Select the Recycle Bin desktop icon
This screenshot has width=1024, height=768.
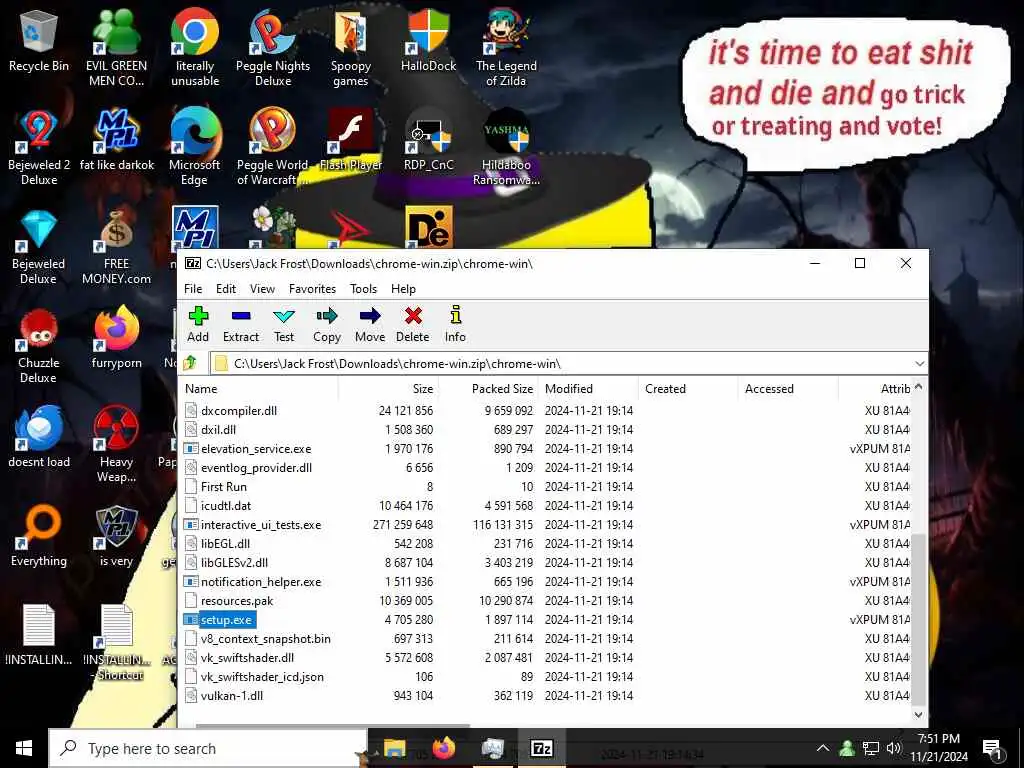coord(39,42)
